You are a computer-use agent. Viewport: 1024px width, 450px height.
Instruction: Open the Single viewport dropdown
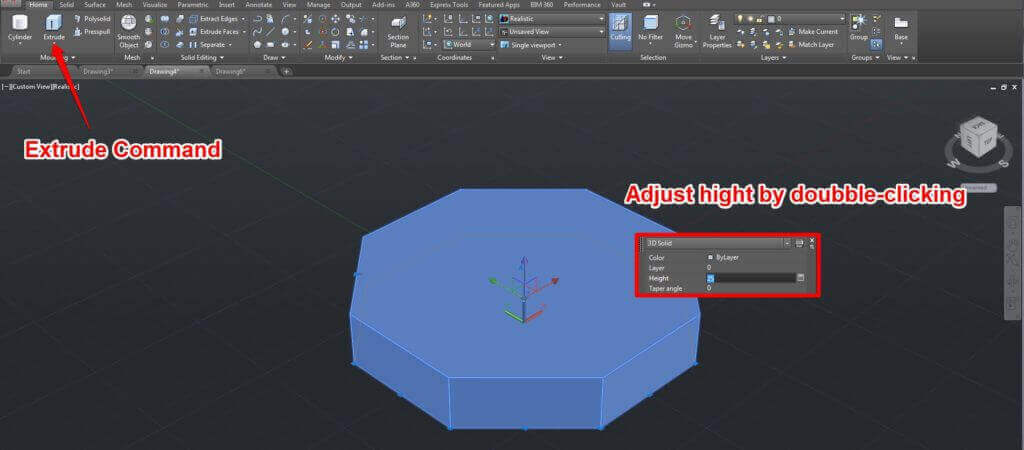533,44
